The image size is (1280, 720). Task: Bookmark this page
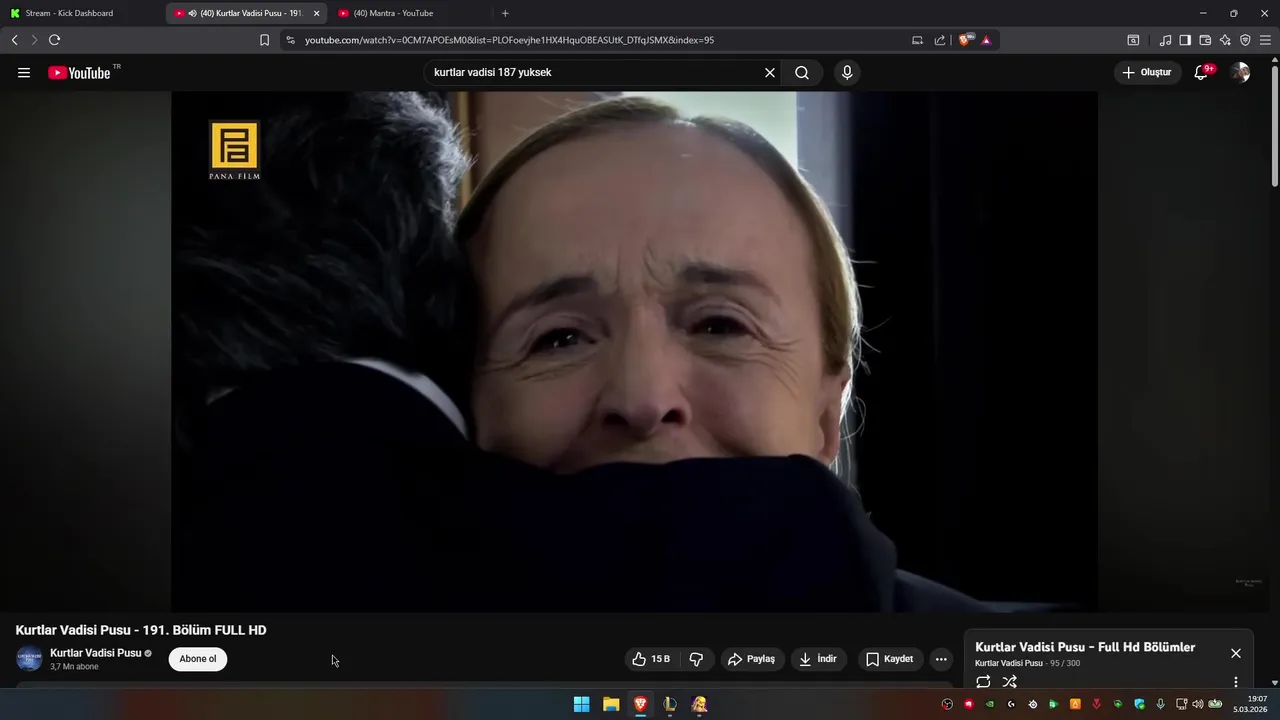click(264, 40)
